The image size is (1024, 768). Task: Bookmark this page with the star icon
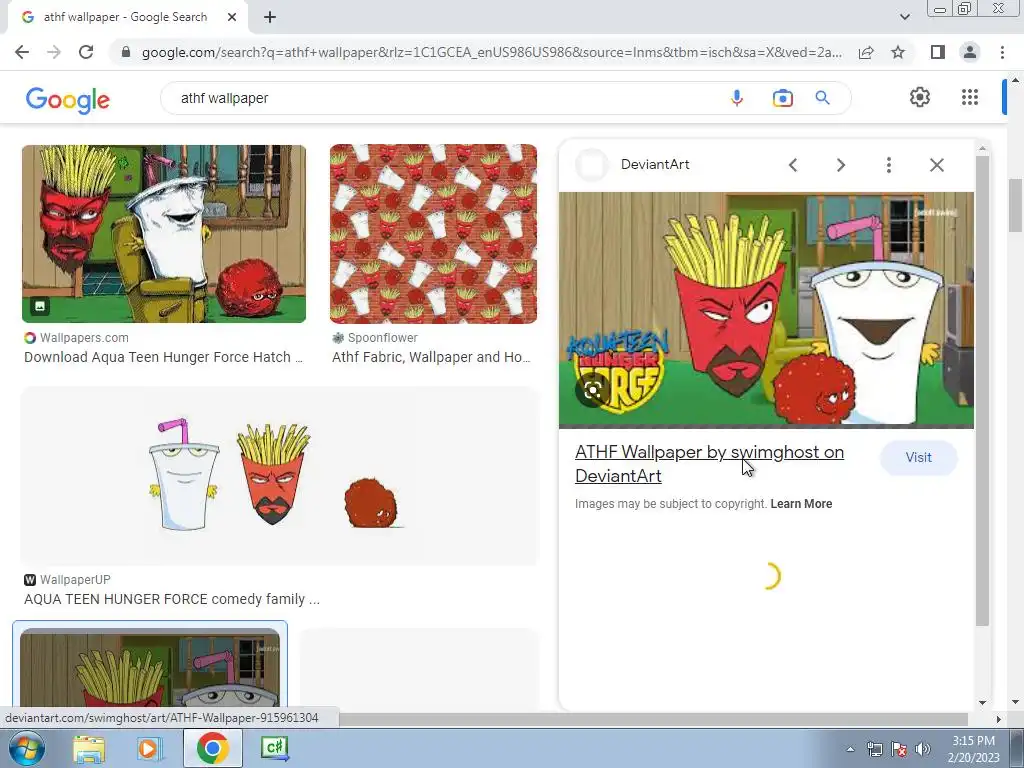[898, 52]
